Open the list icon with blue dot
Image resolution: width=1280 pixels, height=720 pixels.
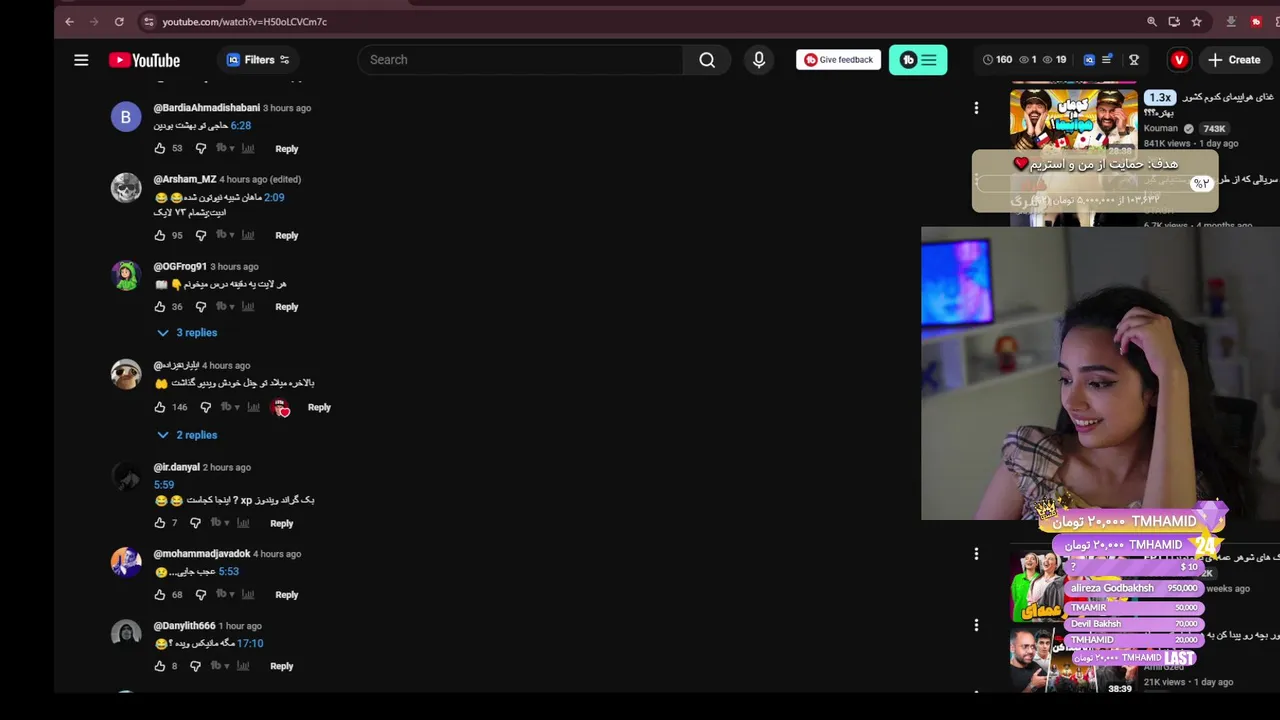tap(1107, 60)
